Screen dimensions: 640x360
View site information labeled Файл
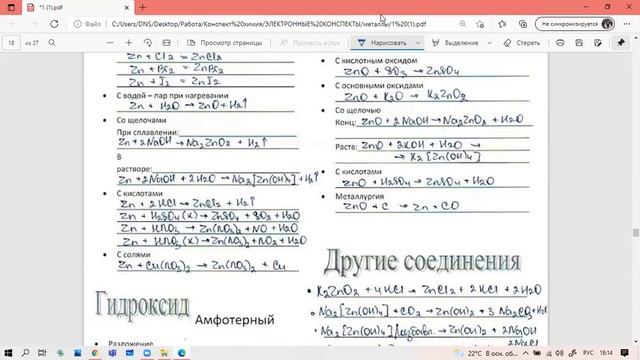87,24
